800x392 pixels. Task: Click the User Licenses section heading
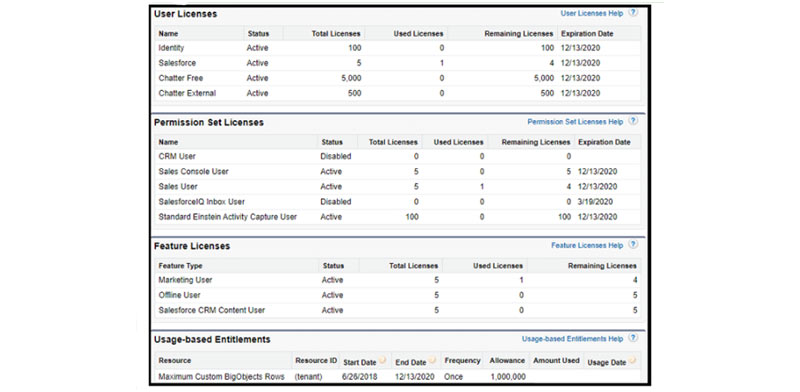point(186,14)
